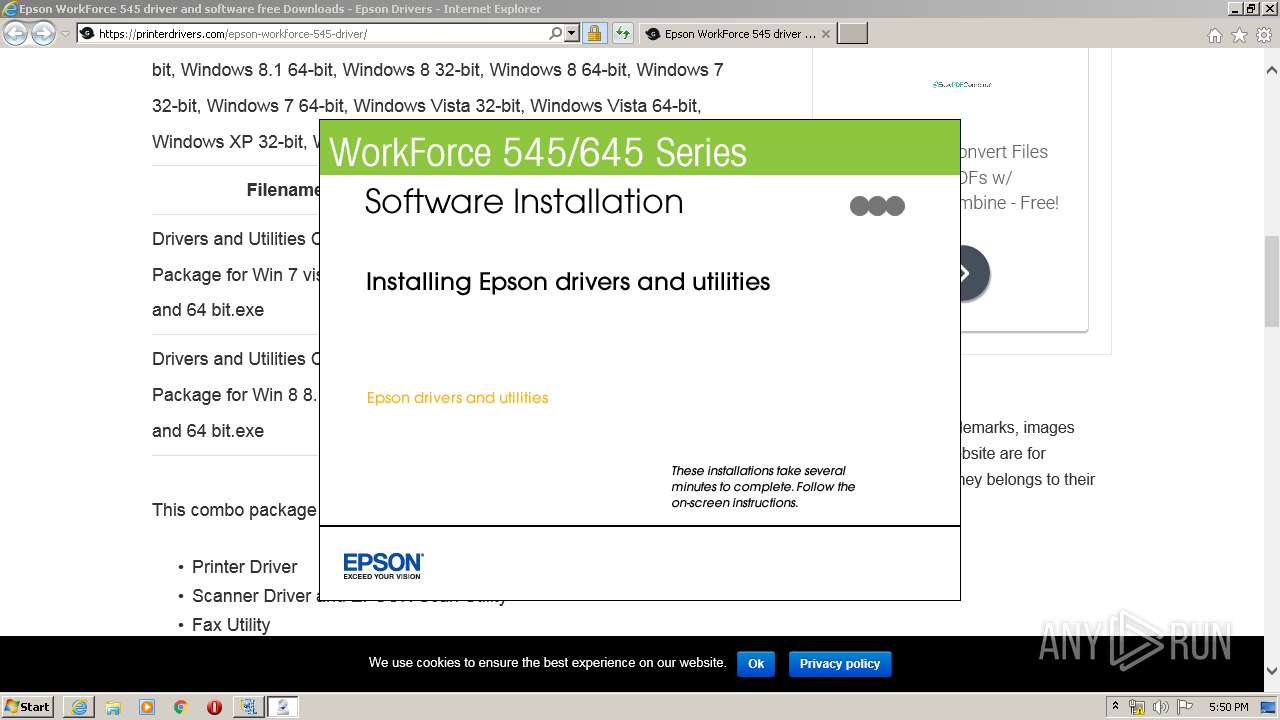This screenshot has width=1280, height=720.
Task: Open Favorites with the star icon
Action: click(1239, 35)
